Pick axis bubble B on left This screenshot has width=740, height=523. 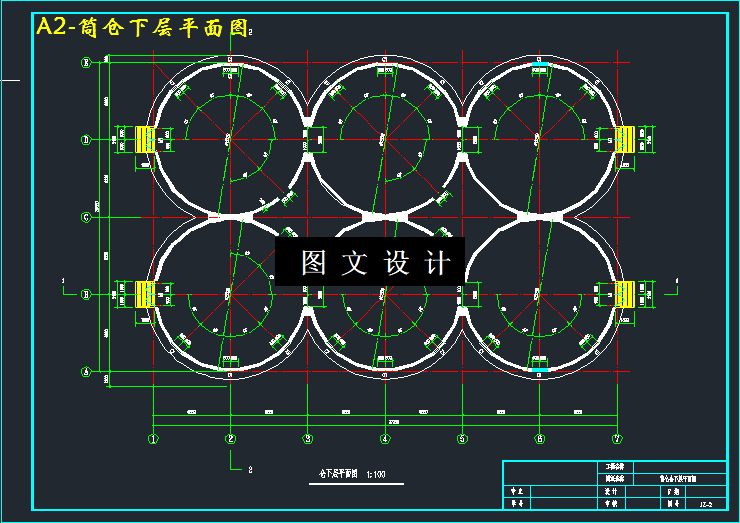[x=86, y=295]
